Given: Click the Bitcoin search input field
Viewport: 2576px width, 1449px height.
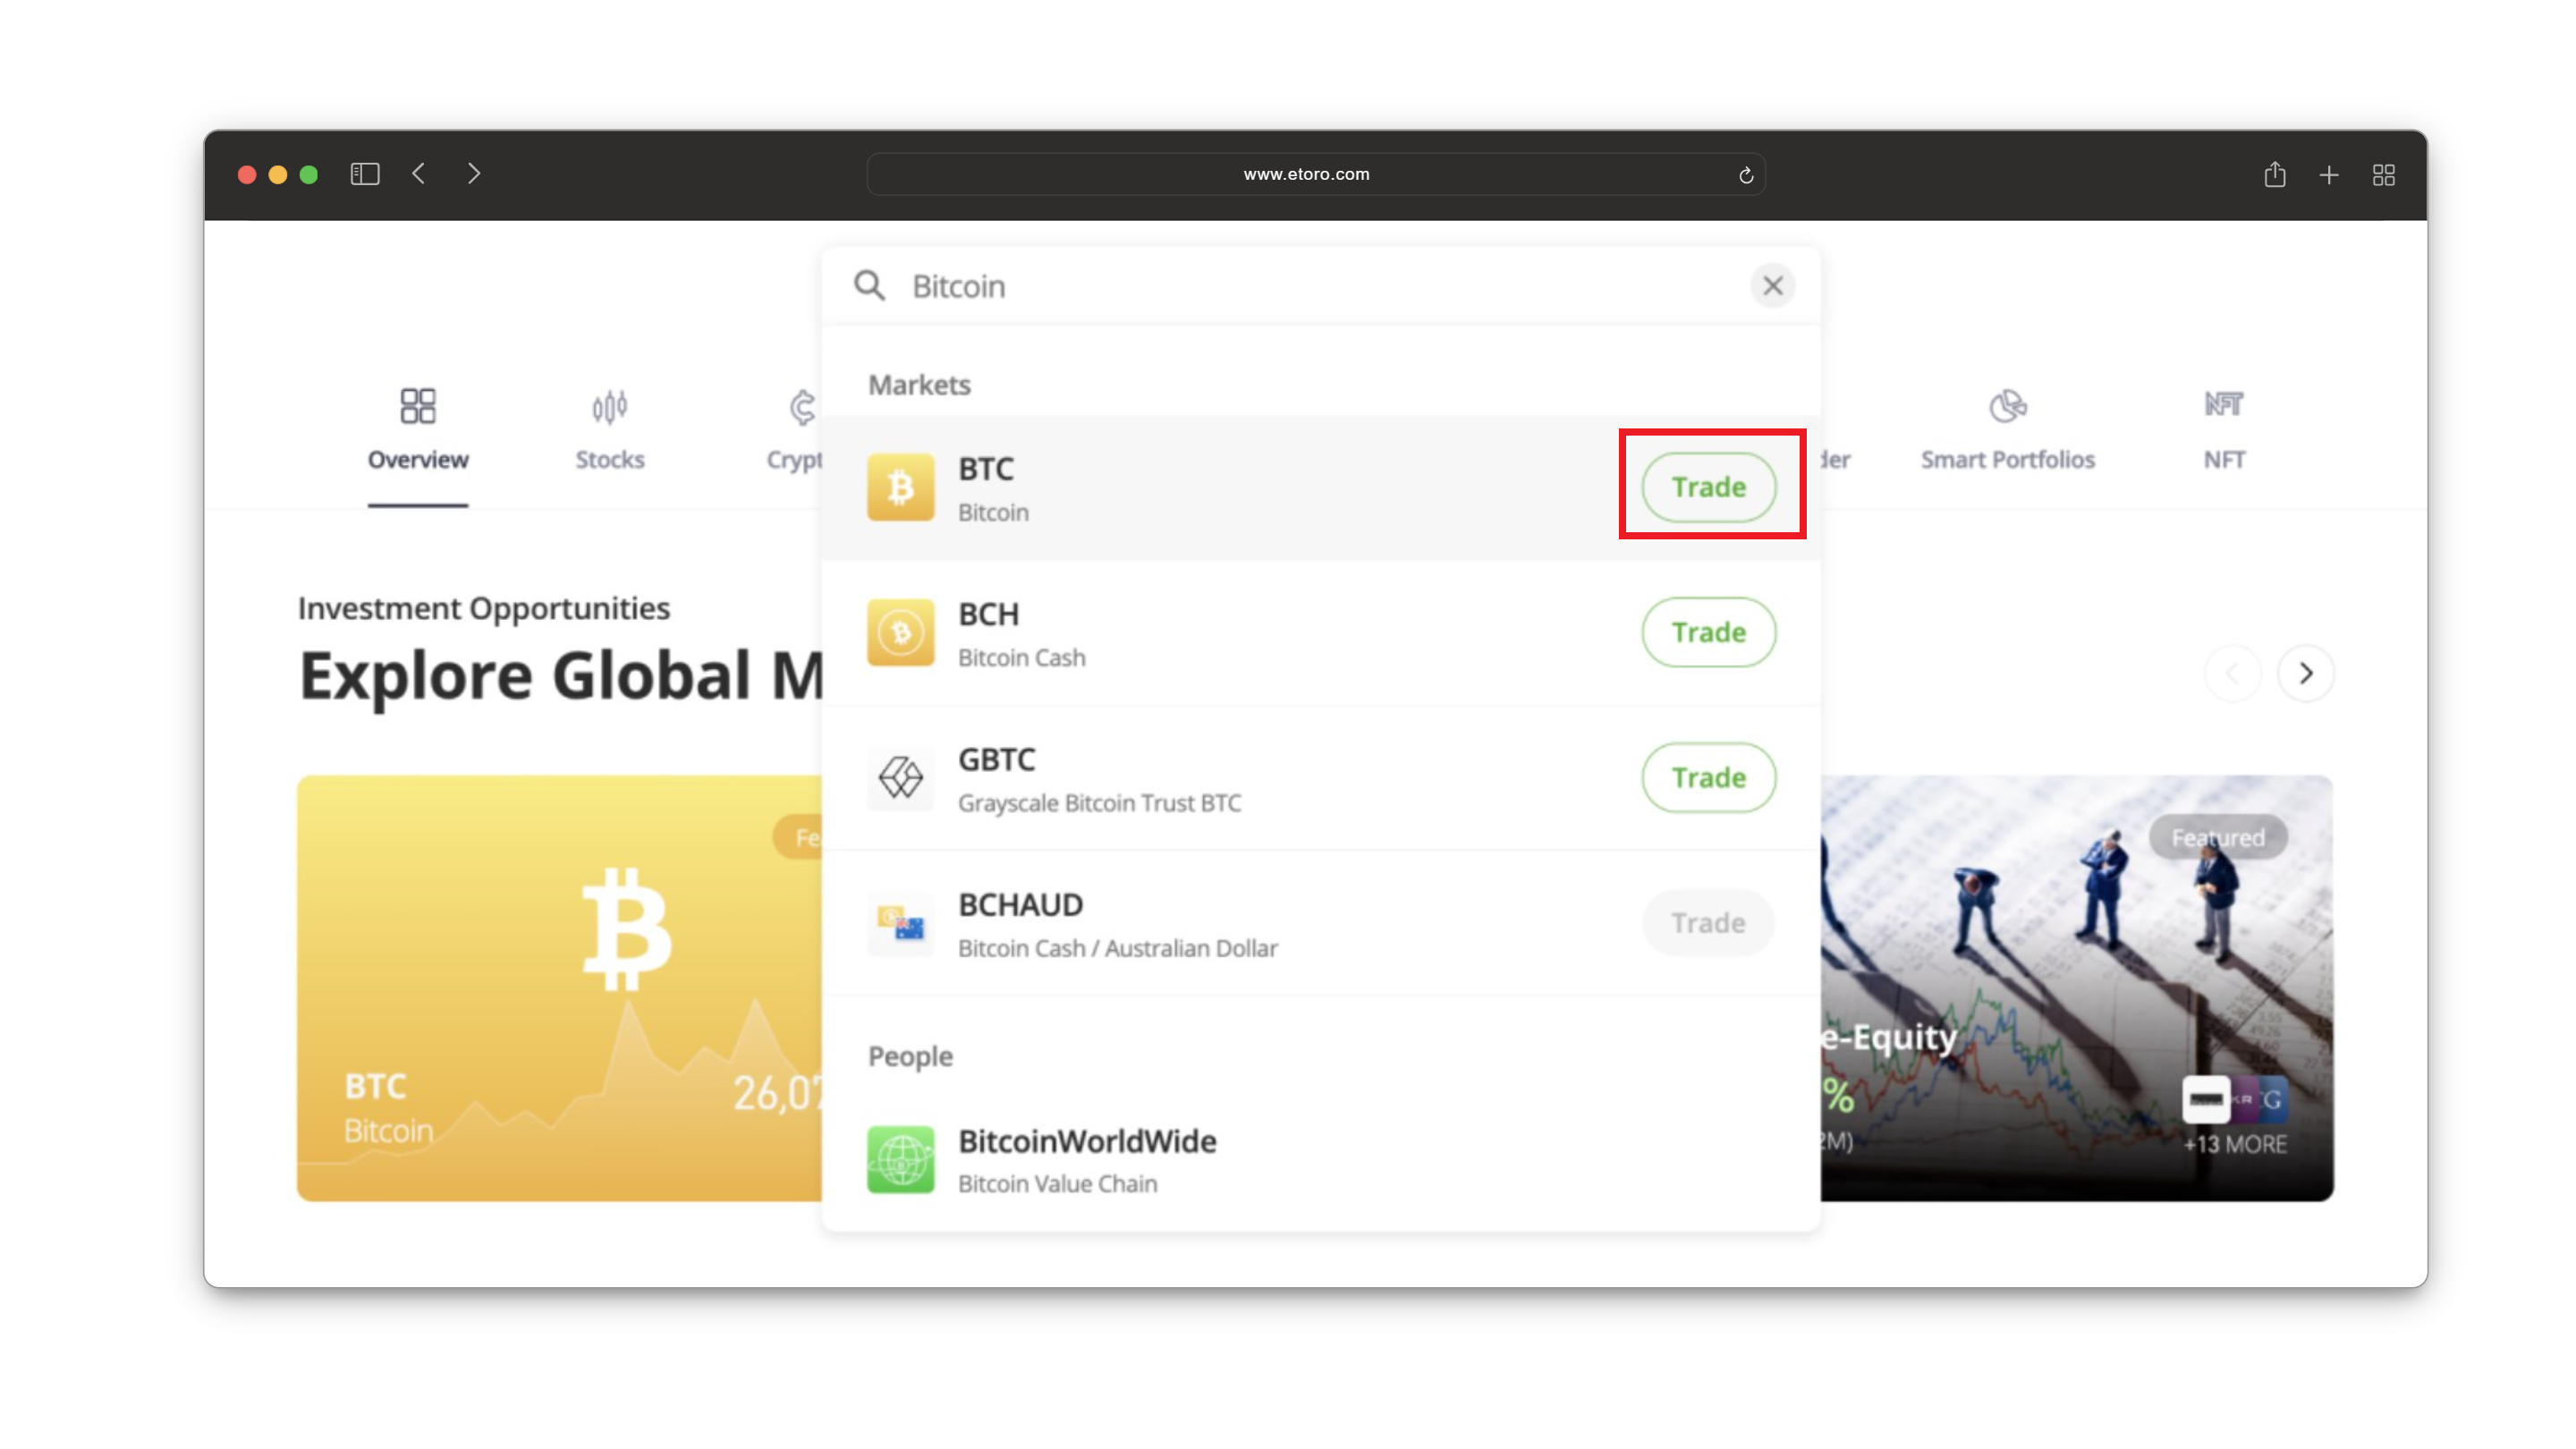Looking at the screenshot, I should (1320, 286).
